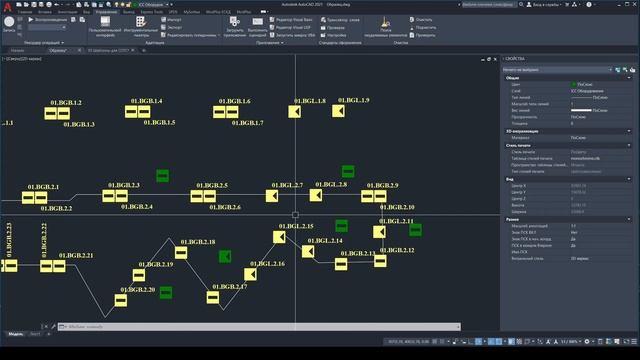
Task: Open status bar customization menu icon
Action: click(634, 341)
